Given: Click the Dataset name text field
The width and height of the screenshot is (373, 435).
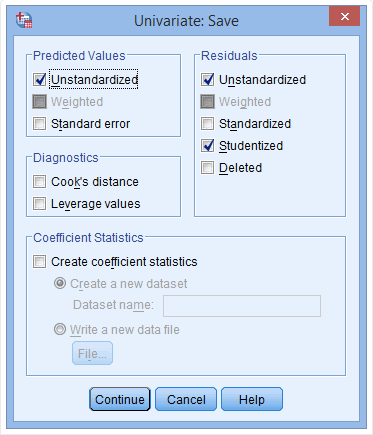Looking at the screenshot, I should [x=242, y=306].
